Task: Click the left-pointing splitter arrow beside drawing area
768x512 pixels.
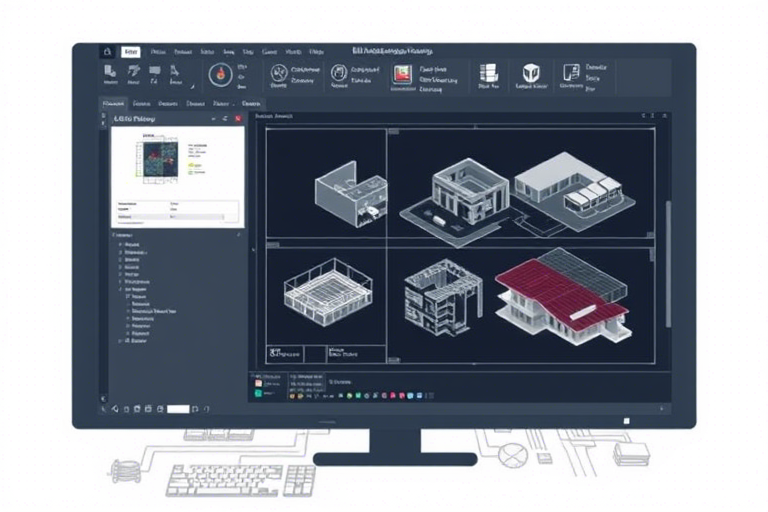Action: pyautogui.click(x=253, y=250)
